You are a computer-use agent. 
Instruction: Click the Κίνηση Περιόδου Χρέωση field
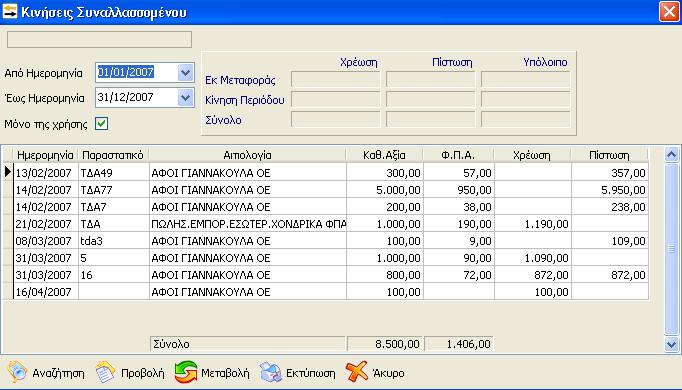click(x=335, y=100)
